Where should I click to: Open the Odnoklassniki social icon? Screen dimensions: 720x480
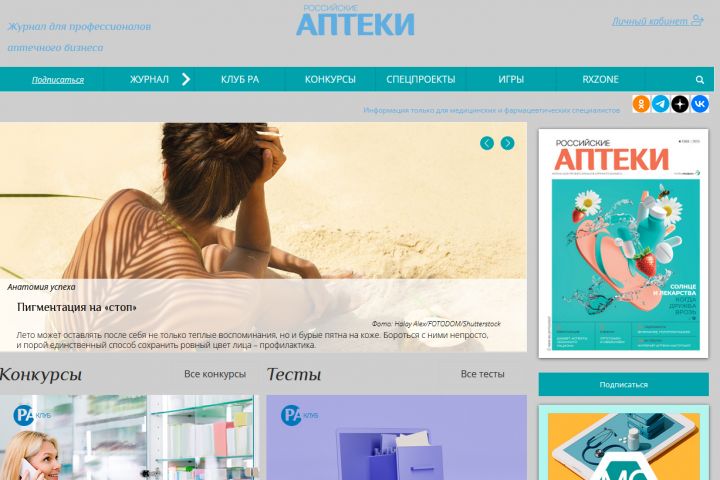click(x=641, y=104)
